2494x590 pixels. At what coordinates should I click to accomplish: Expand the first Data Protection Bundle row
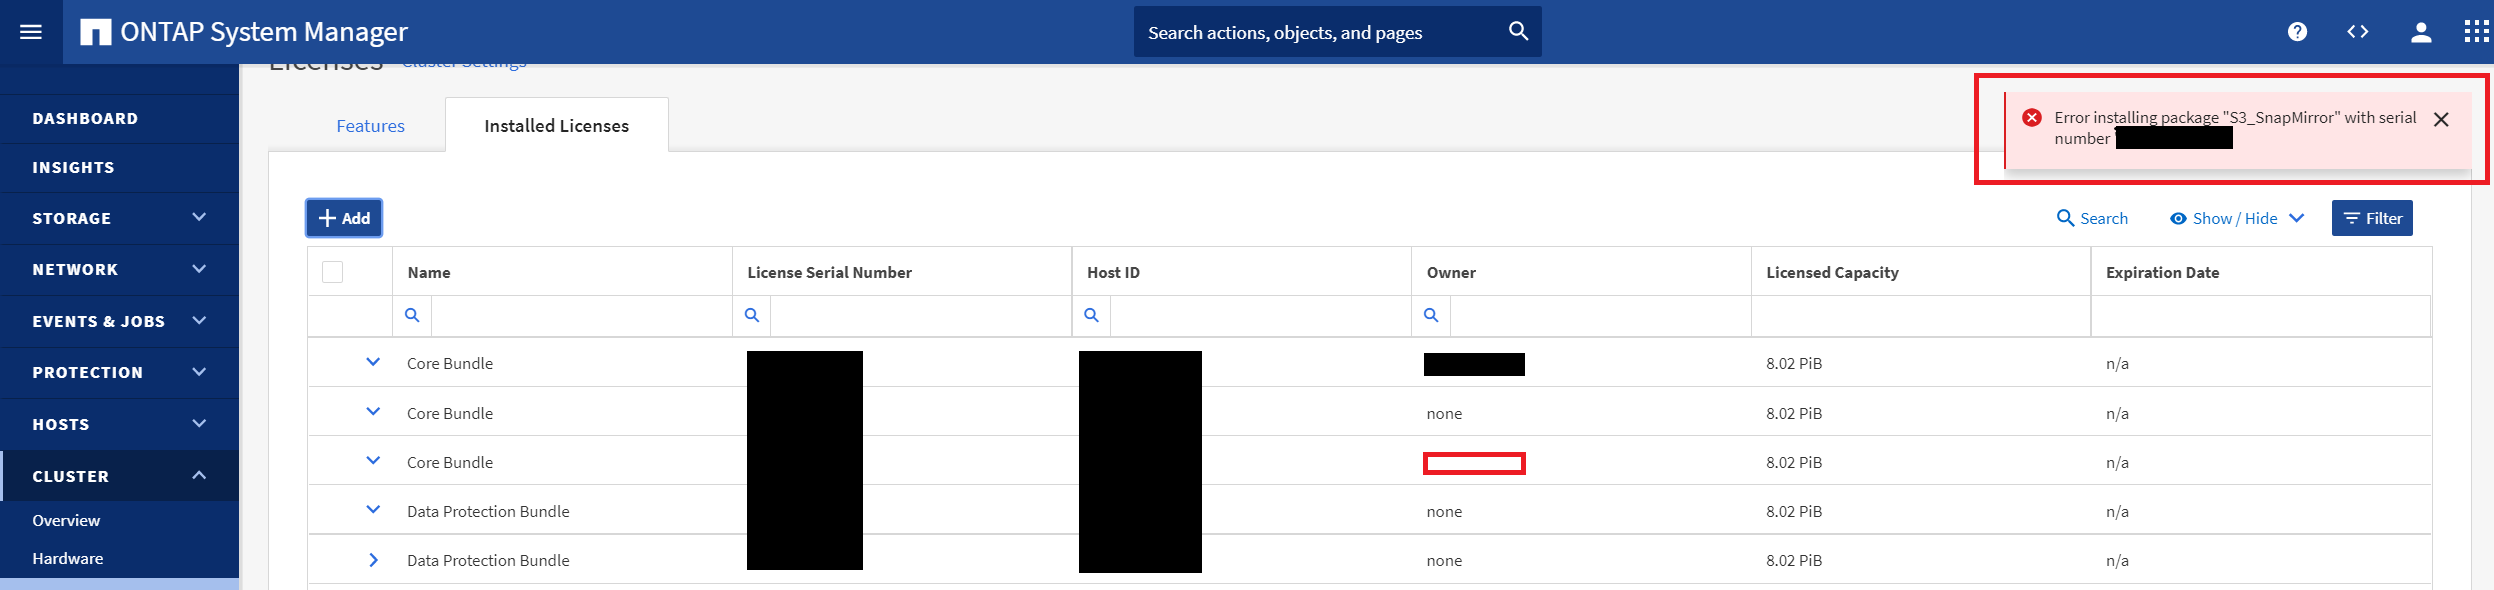click(x=373, y=509)
